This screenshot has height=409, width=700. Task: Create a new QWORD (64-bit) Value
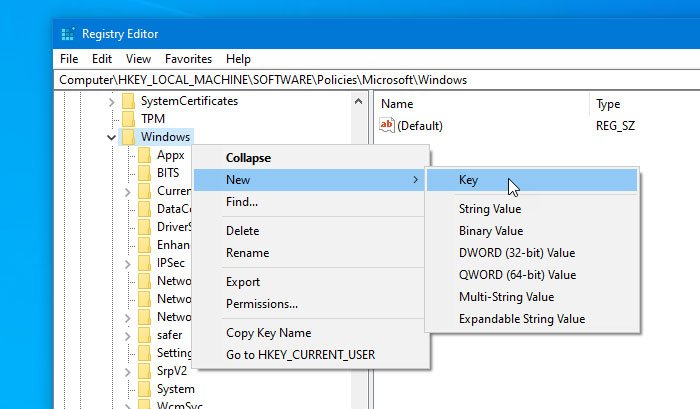(532, 275)
